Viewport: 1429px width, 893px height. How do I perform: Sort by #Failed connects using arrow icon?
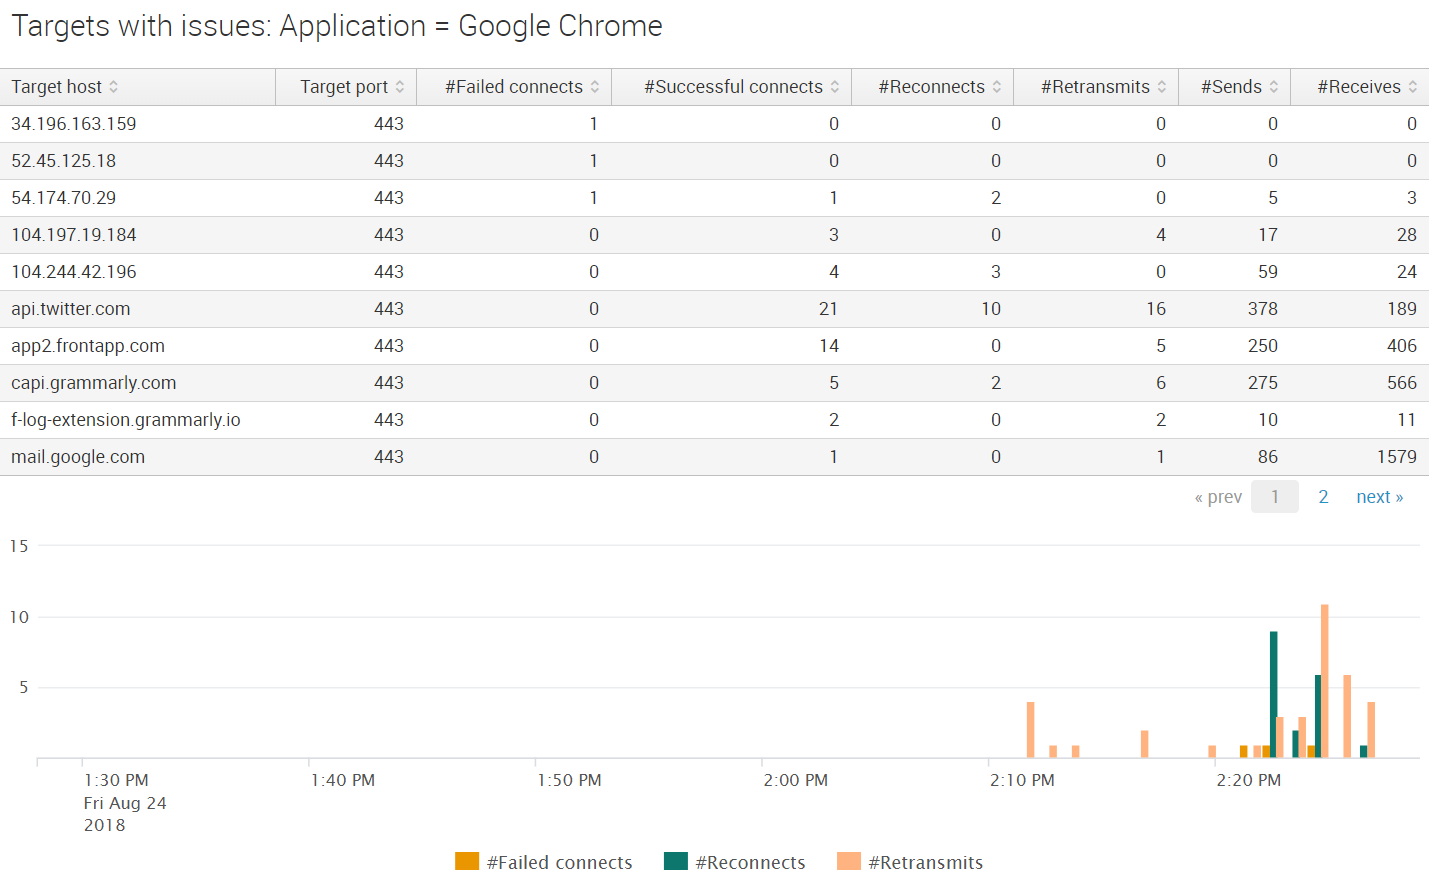595,87
